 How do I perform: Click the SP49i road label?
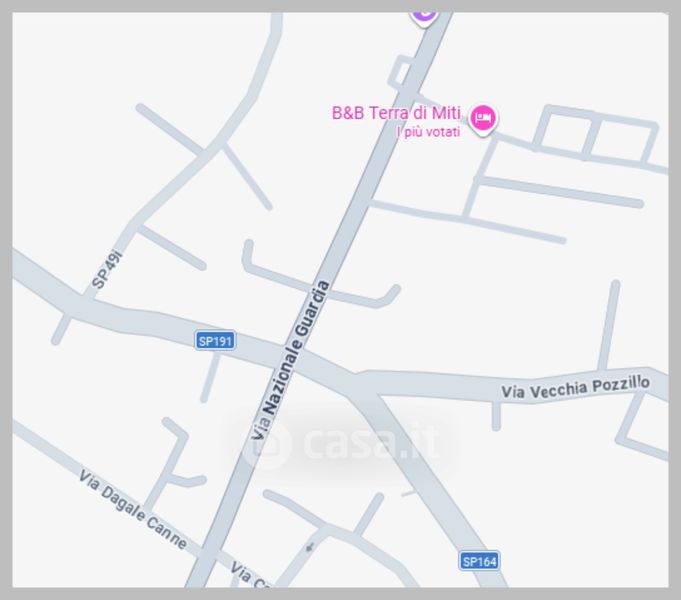107,269
